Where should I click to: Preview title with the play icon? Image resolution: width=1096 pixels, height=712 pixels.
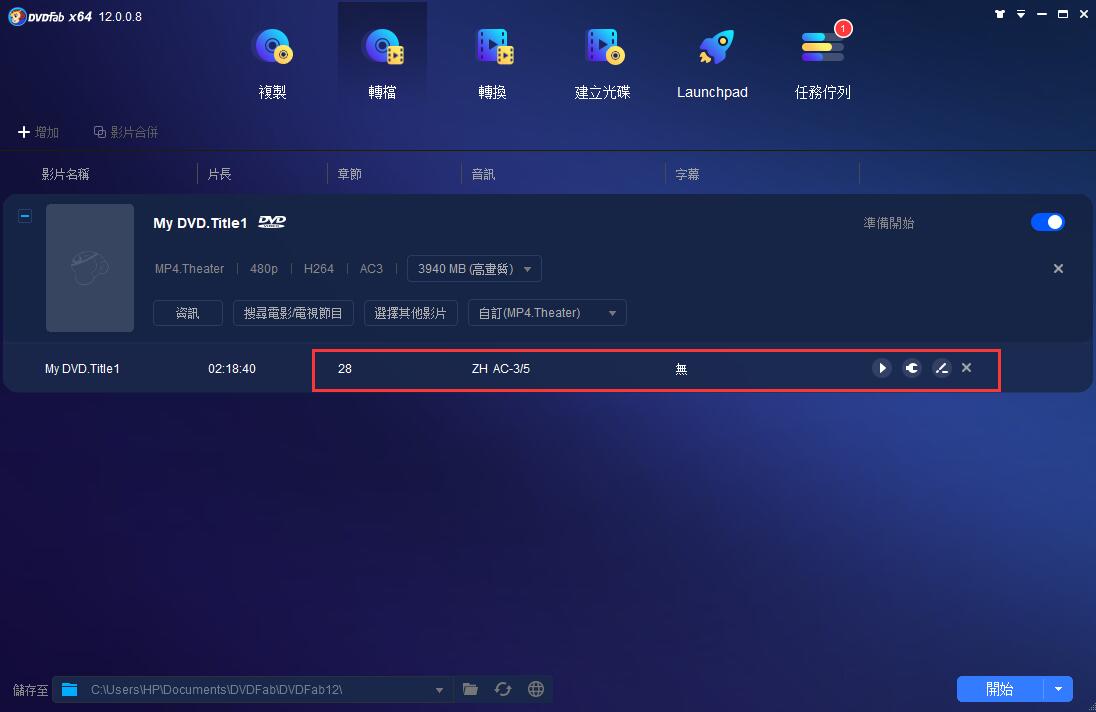tap(882, 368)
